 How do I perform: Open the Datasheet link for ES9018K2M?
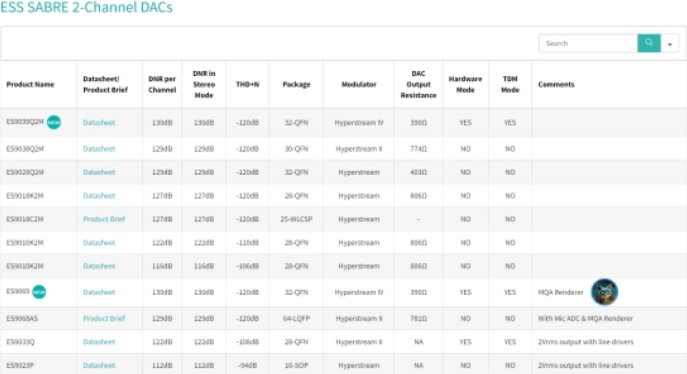99,196
